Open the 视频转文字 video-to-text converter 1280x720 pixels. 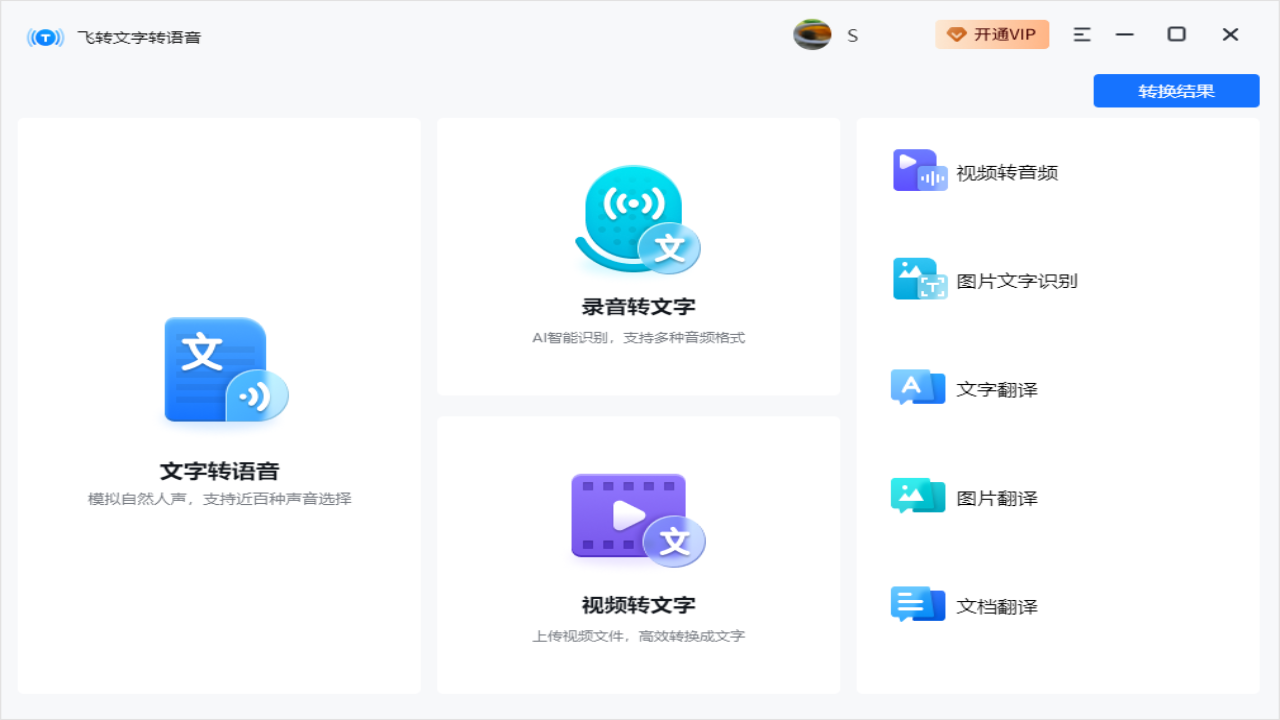pyautogui.click(x=637, y=555)
